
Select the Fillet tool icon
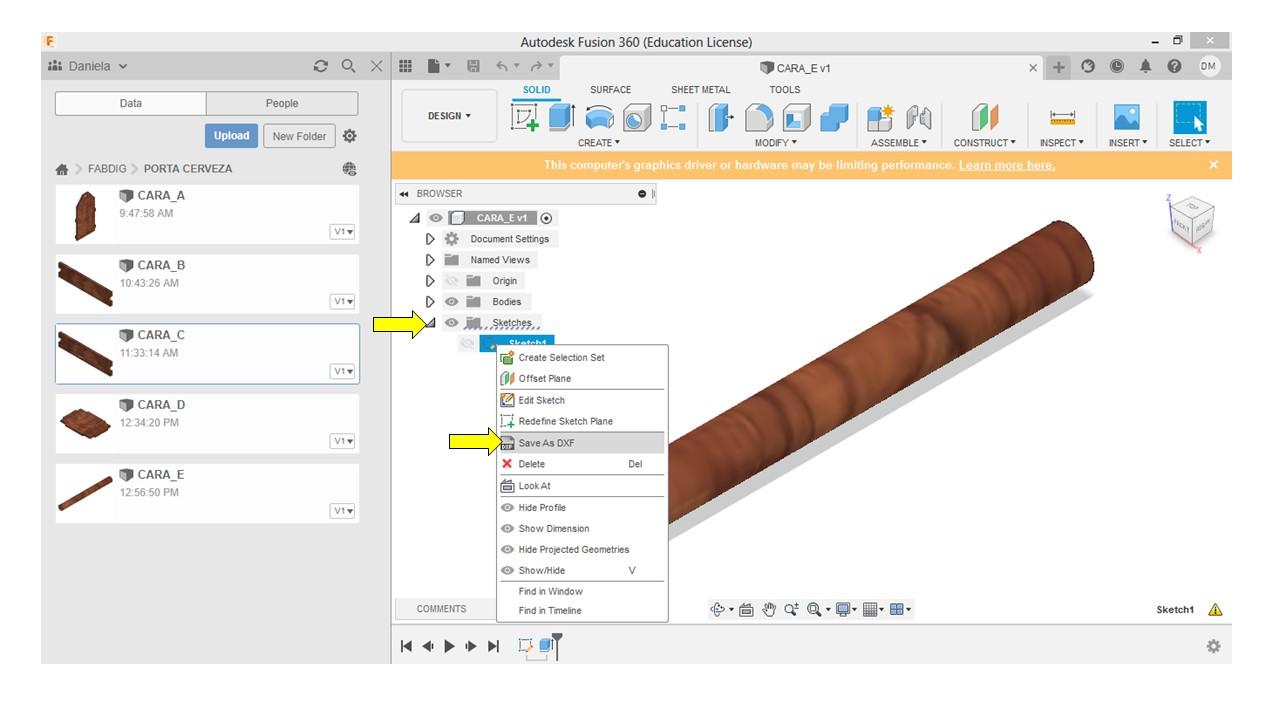759,118
